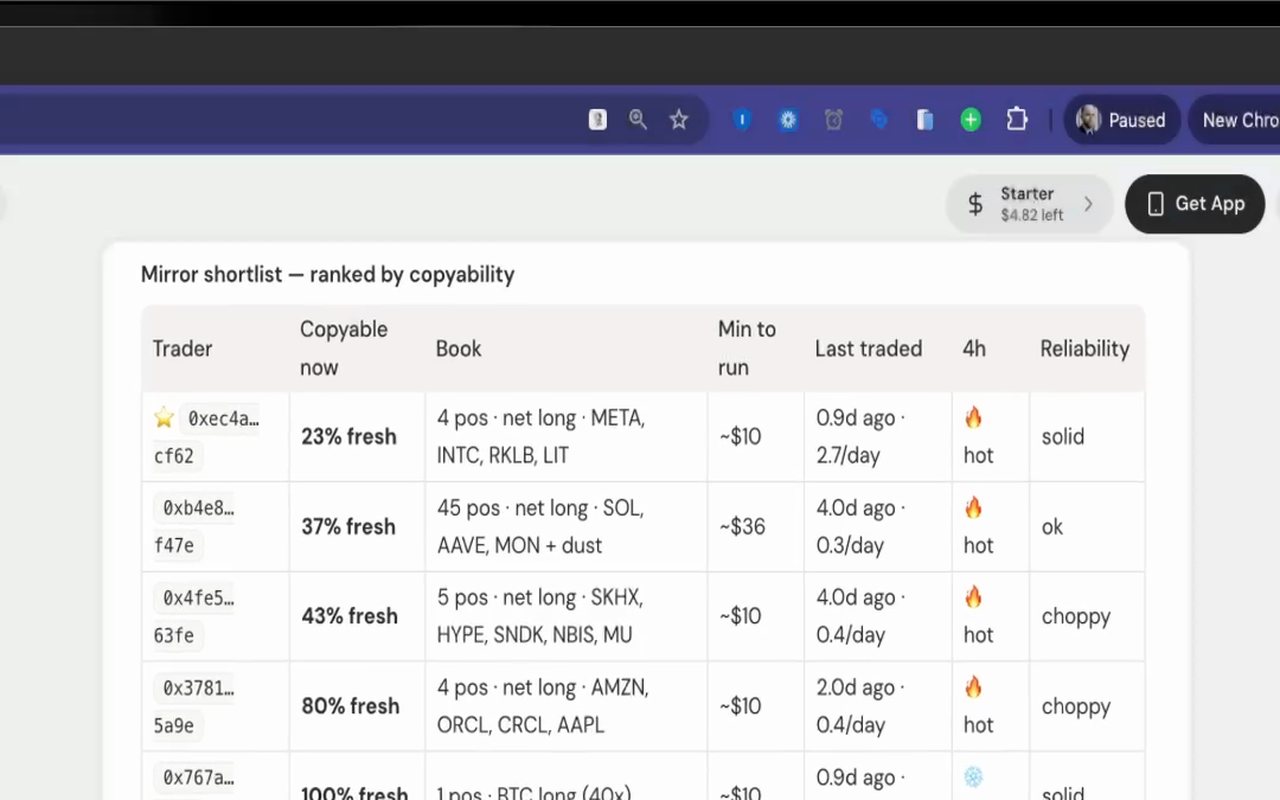This screenshot has height=800, width=1280.
Task: Click the Min to run column header
Action: point(747,348)
